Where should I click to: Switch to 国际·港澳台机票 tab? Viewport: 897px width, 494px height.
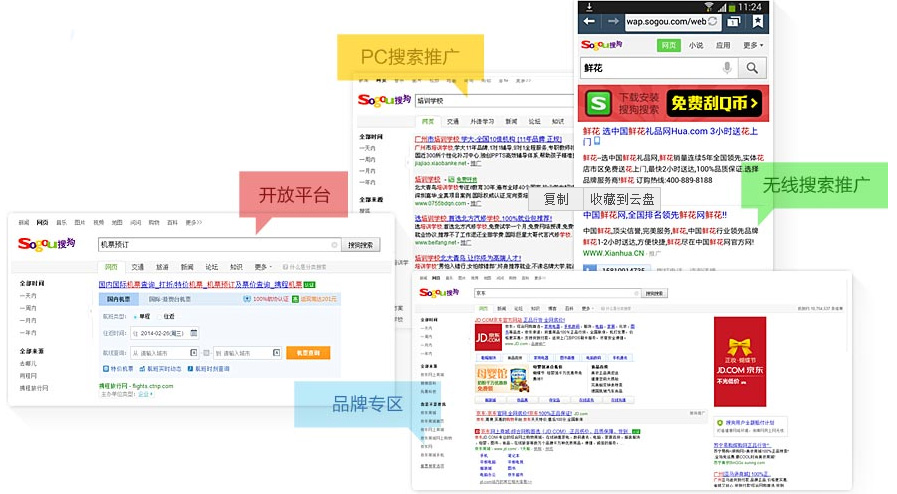pyautogui.click(x=169, y=299)
